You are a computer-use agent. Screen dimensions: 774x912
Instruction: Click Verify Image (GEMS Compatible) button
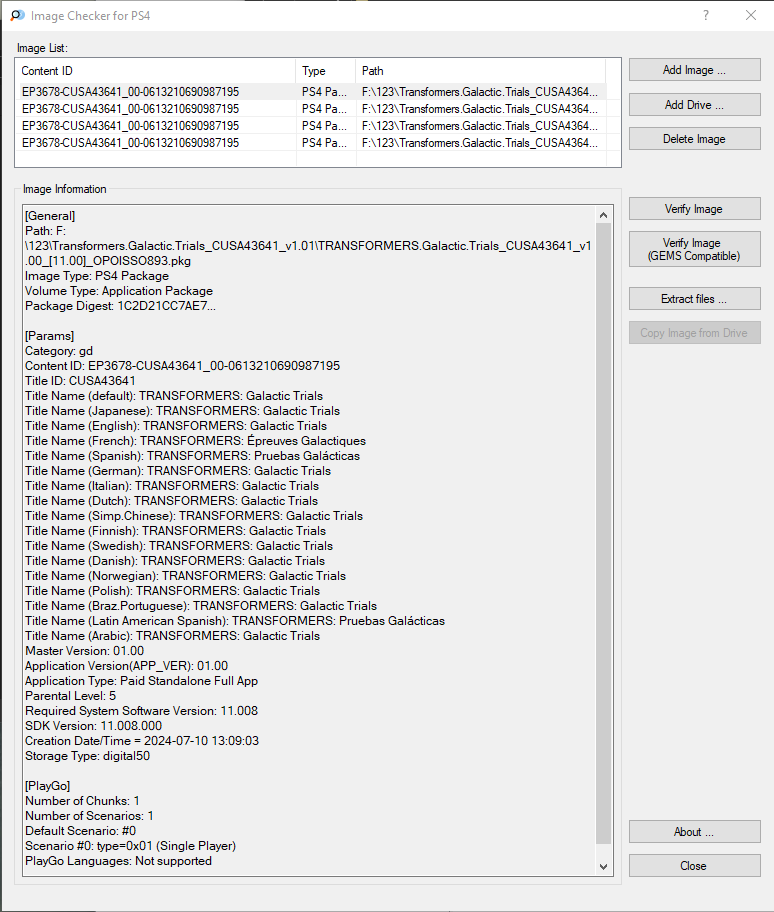point(694,250)
